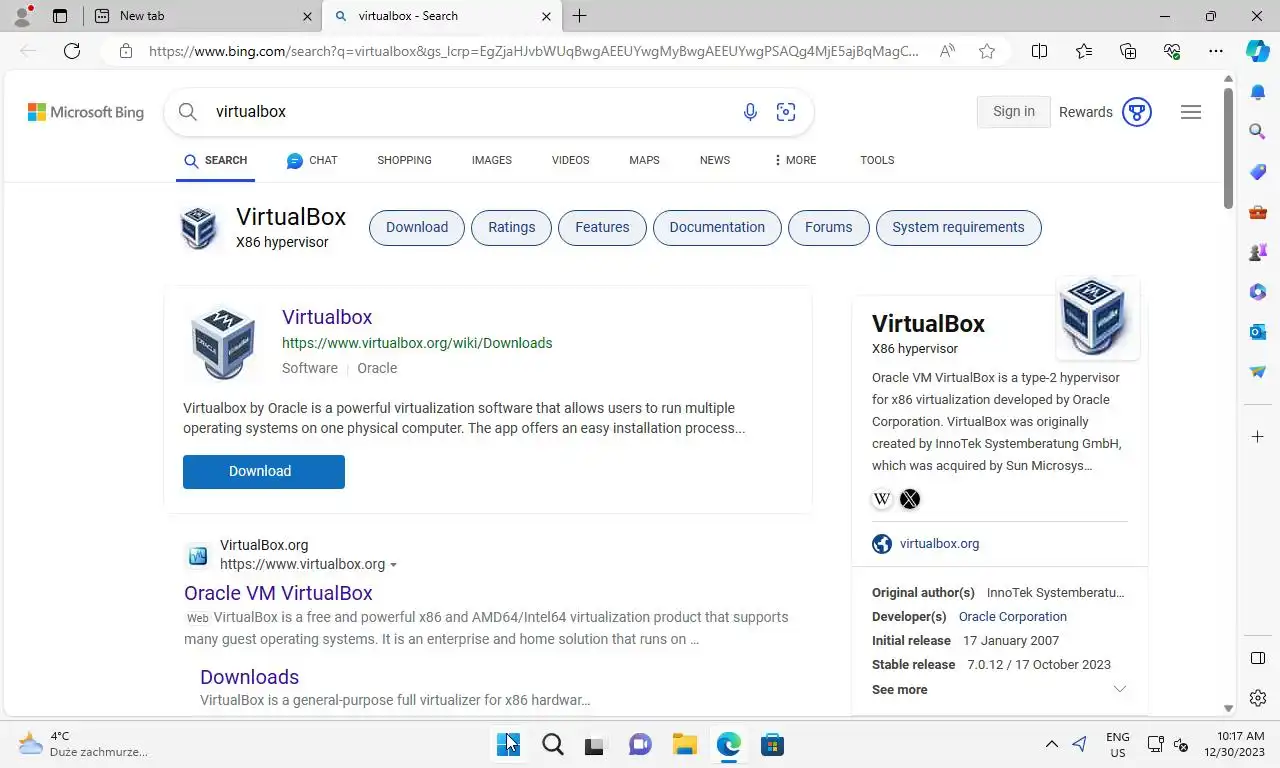Select the Features pill
The height and width of the screenshot is (768, 1280).
coord(602,228)
